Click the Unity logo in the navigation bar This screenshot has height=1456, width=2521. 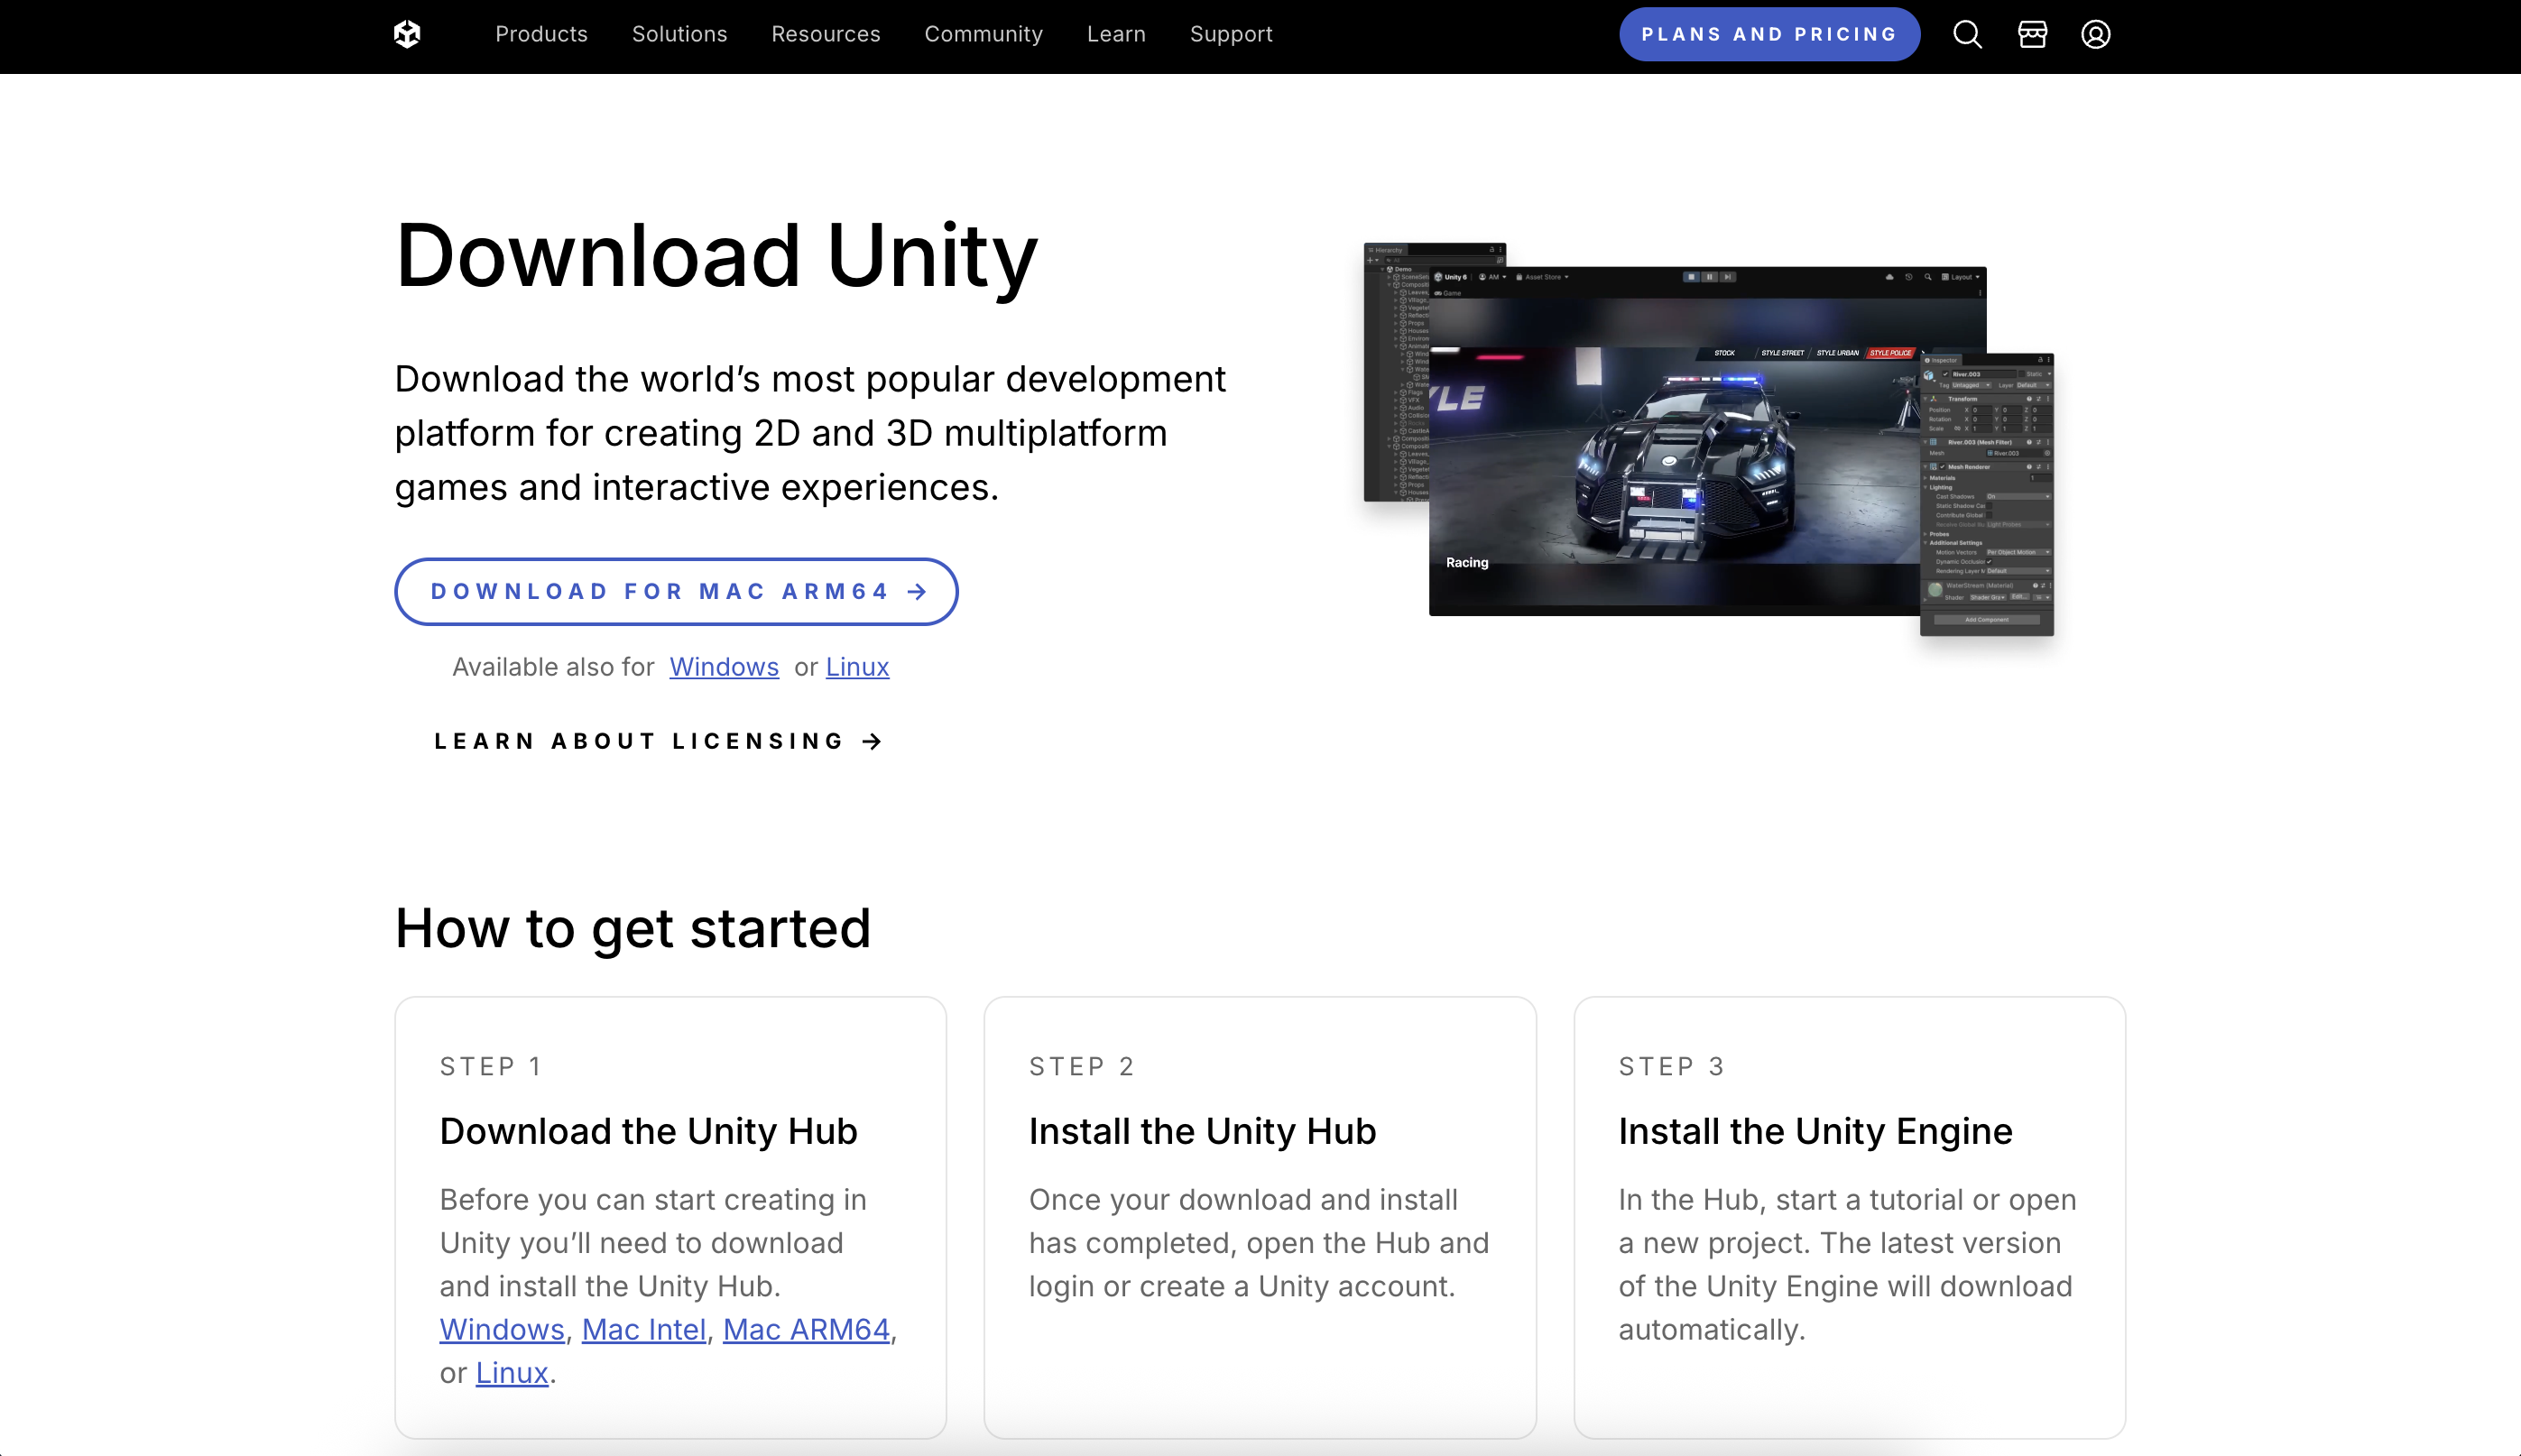tap(406, 33)
